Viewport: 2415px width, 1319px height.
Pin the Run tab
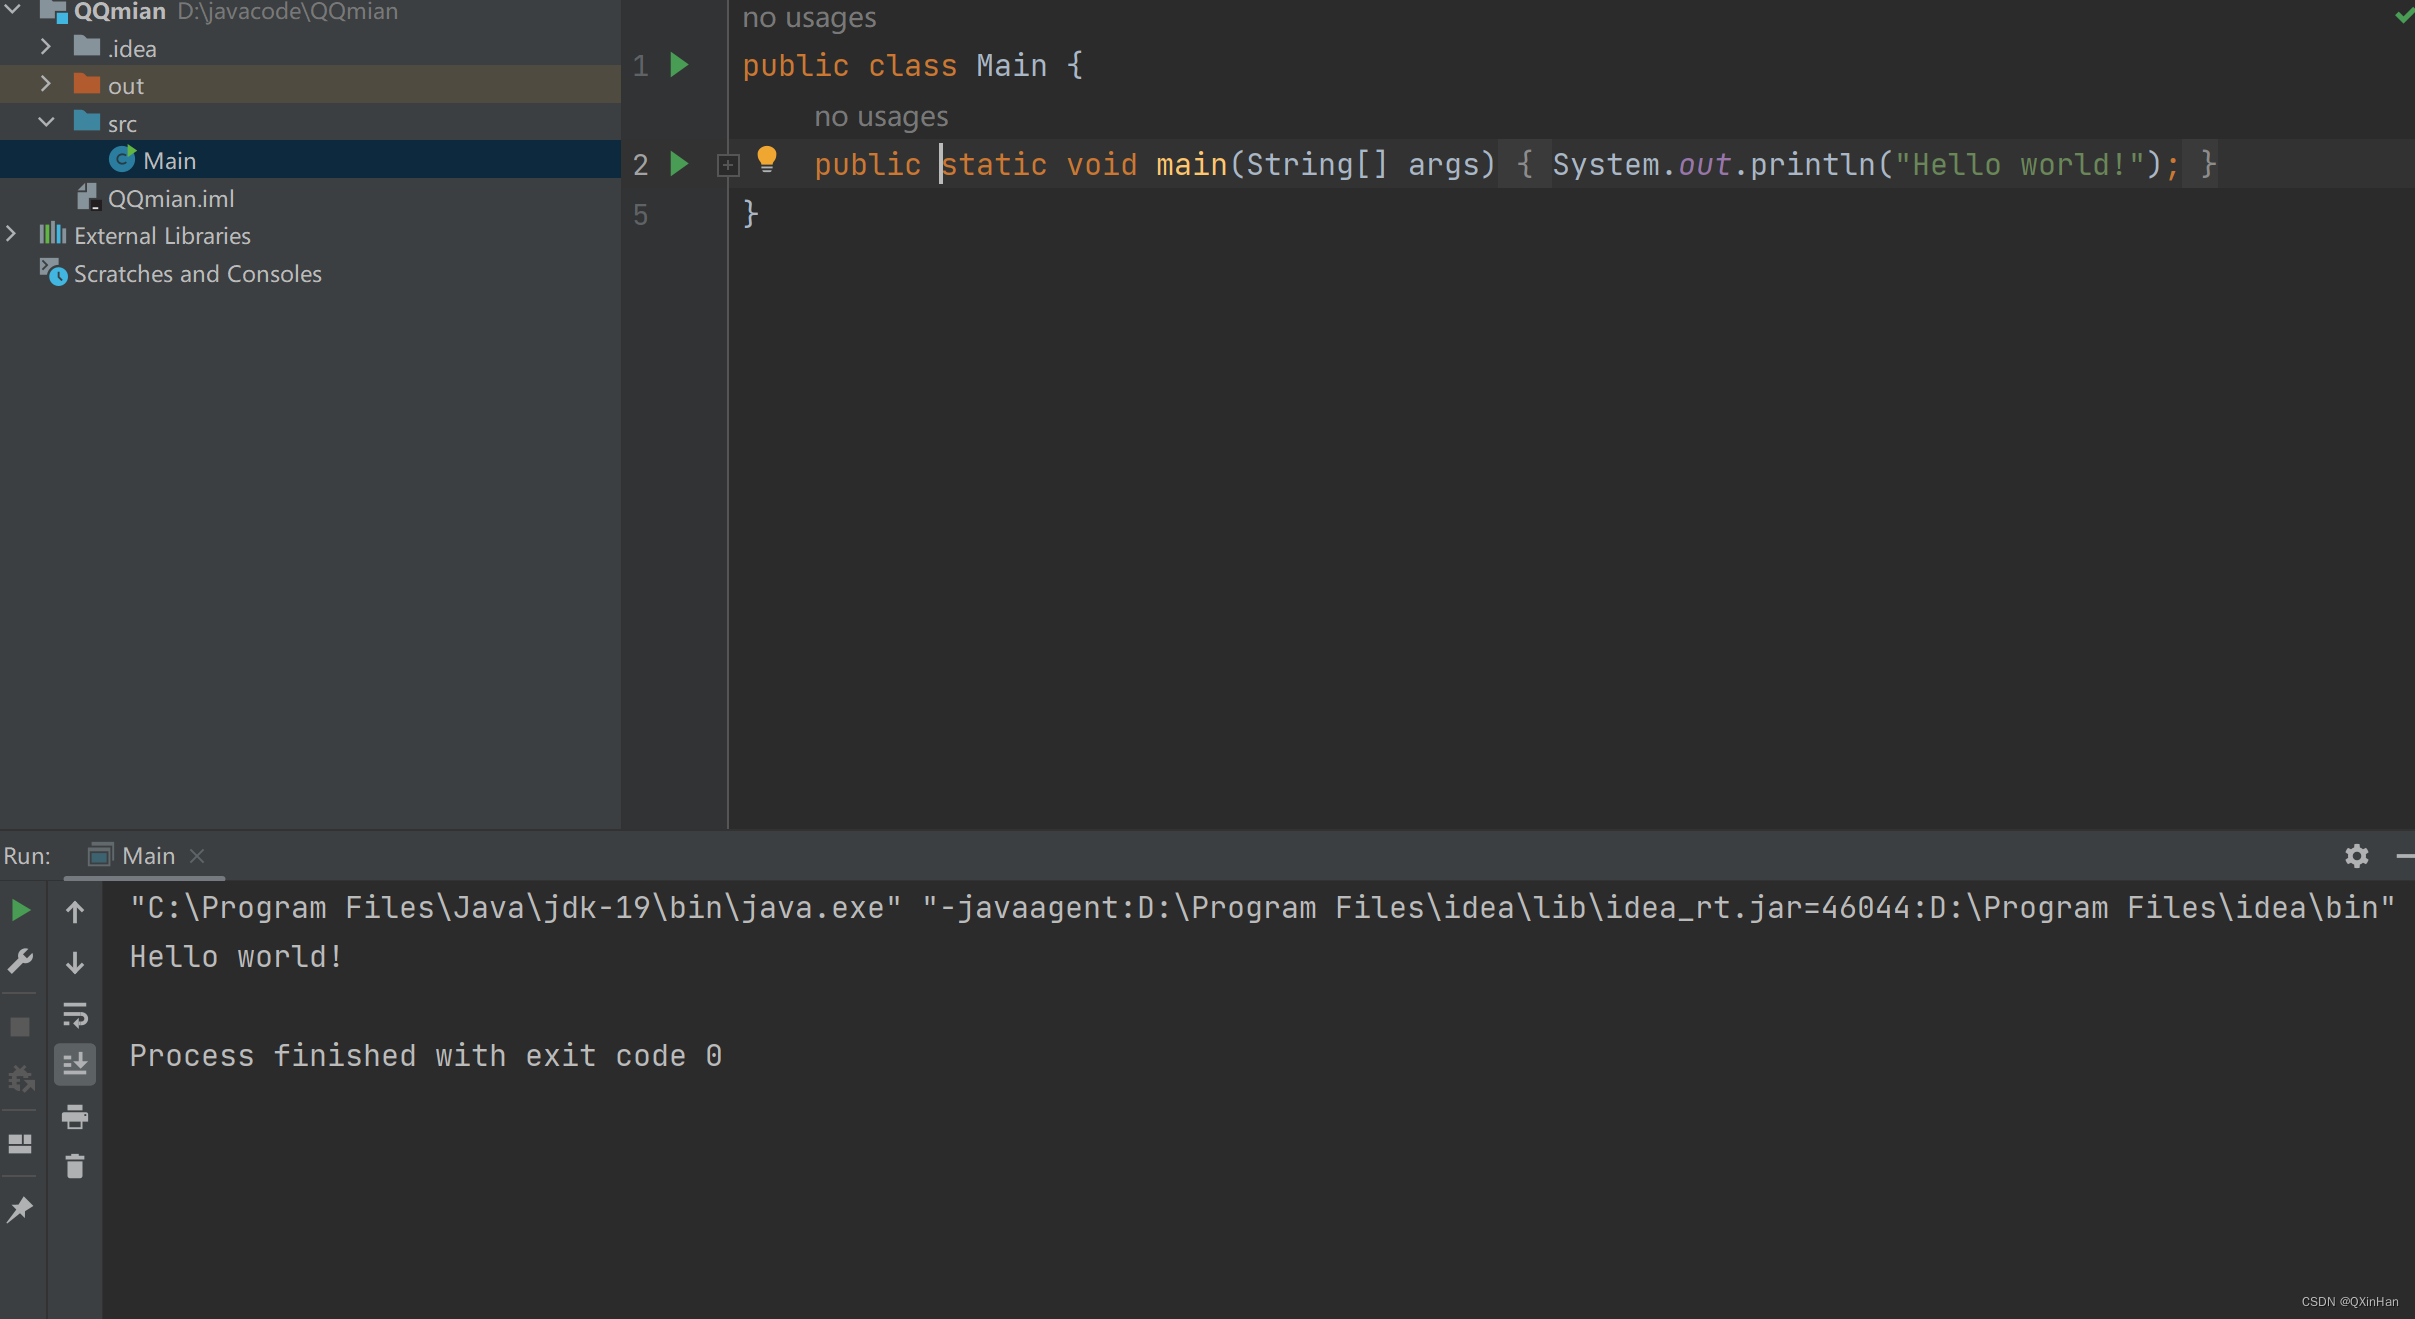(x=20, y=1210)
